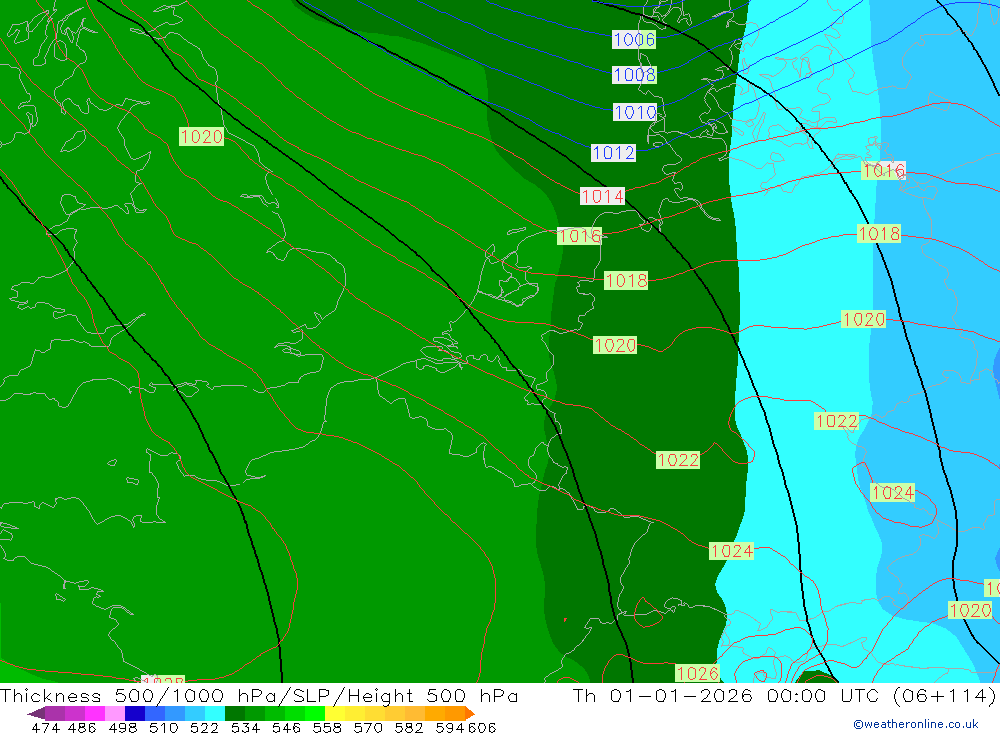Viewport: 1000px width, 733px height.
Task: Click the 522 legend value
Action: (x=204, y=728)
